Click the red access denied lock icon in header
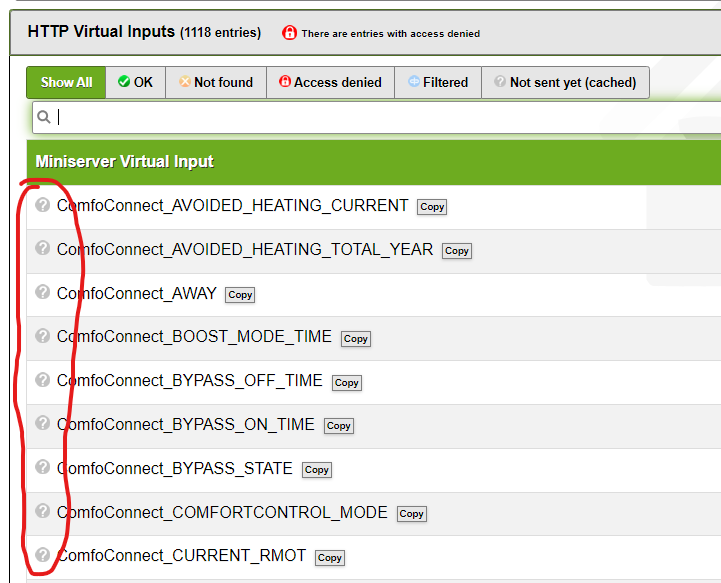Image resolution: width=721 pixels, height=583 pixels. [x=289, y=33]
